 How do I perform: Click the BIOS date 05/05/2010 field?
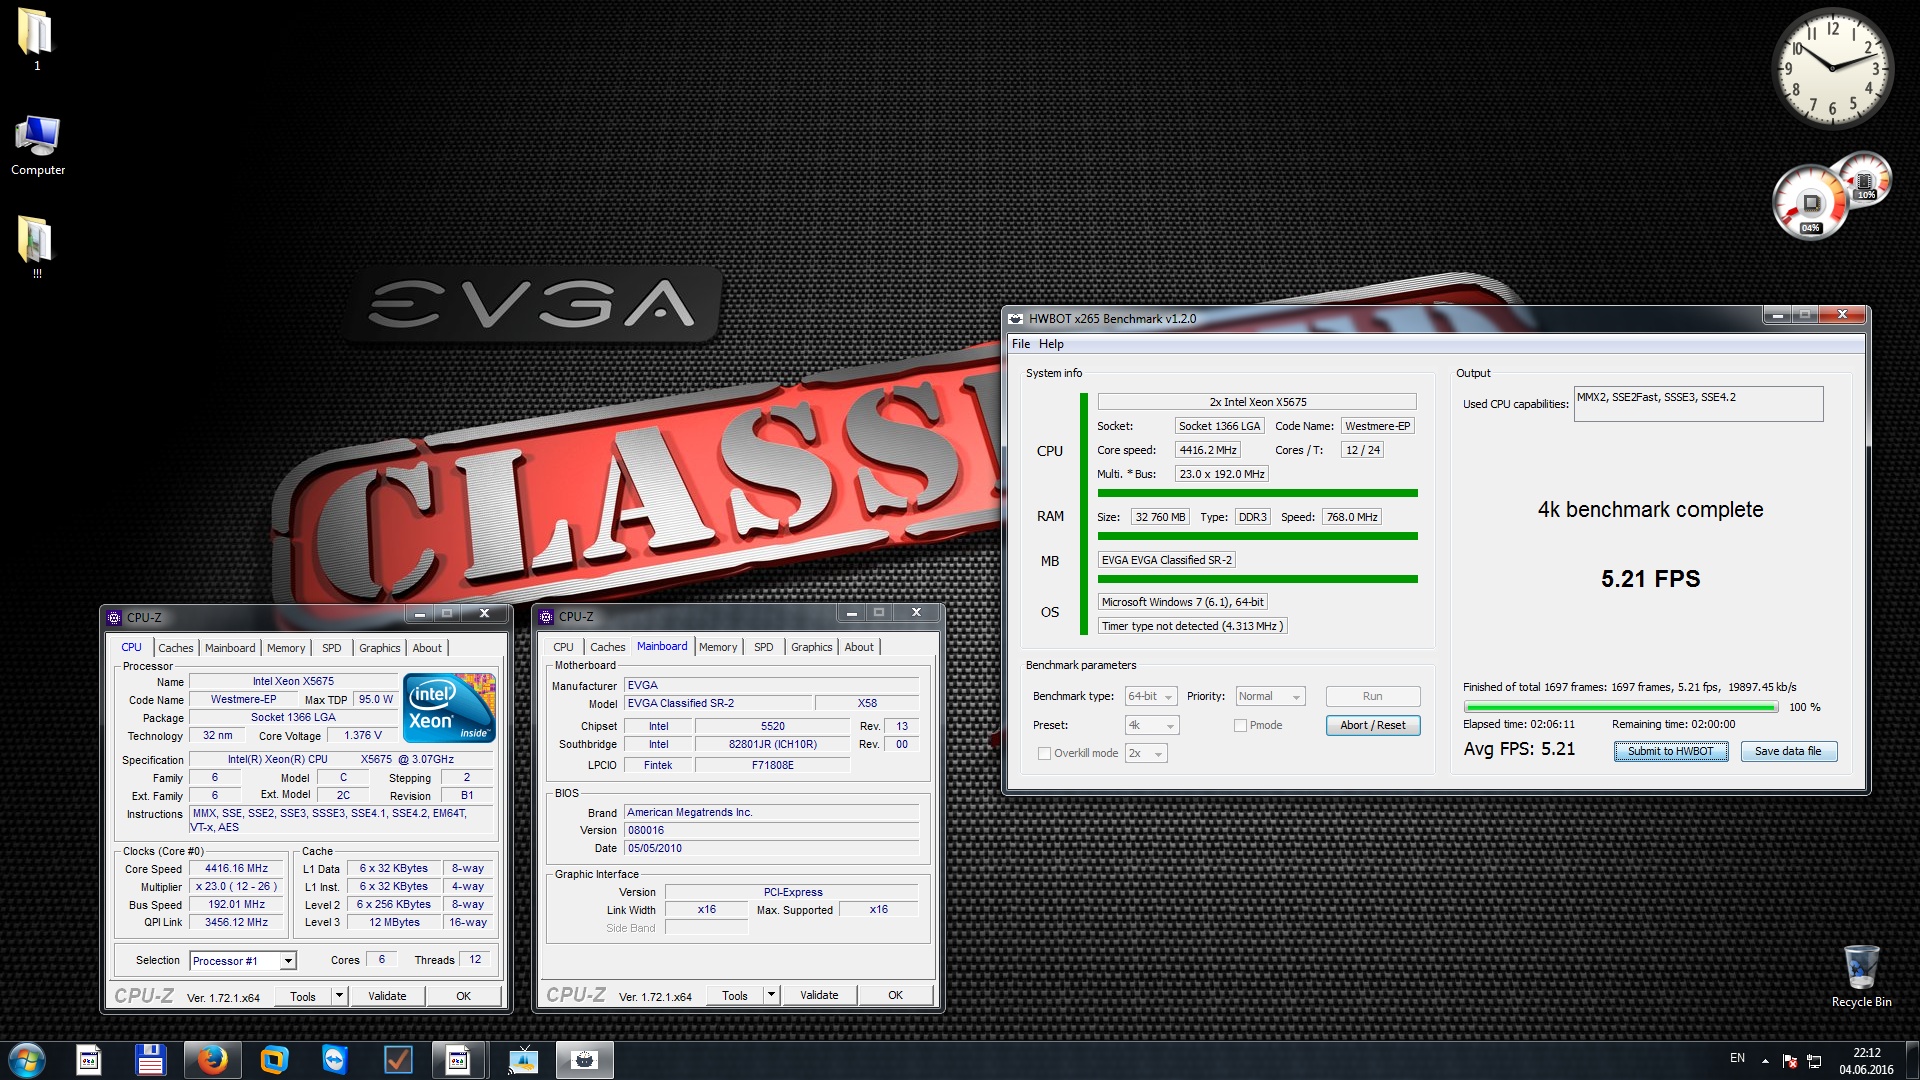click(772, 848)
